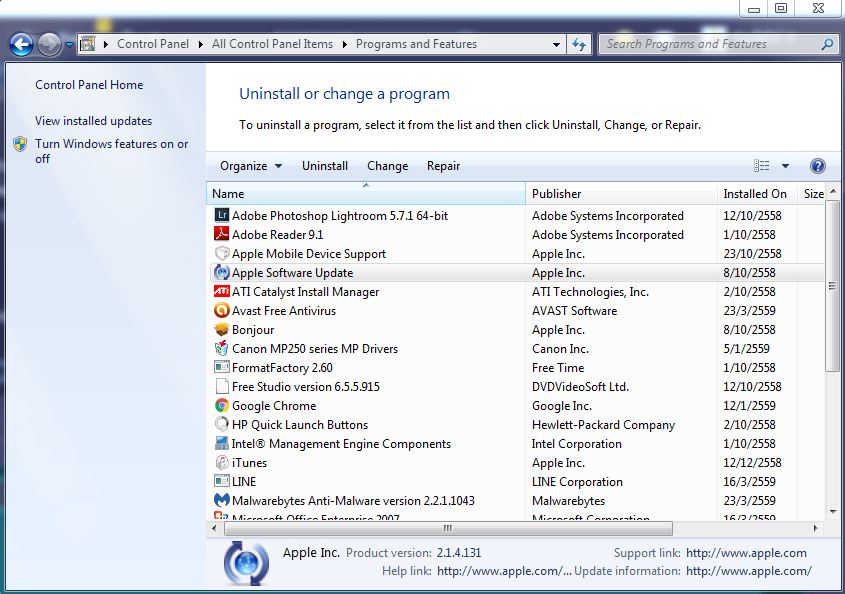The image size is (845, 594).
Task: Click the FormatFactory 2.60 icon
Action: click(x=221, y=368)
